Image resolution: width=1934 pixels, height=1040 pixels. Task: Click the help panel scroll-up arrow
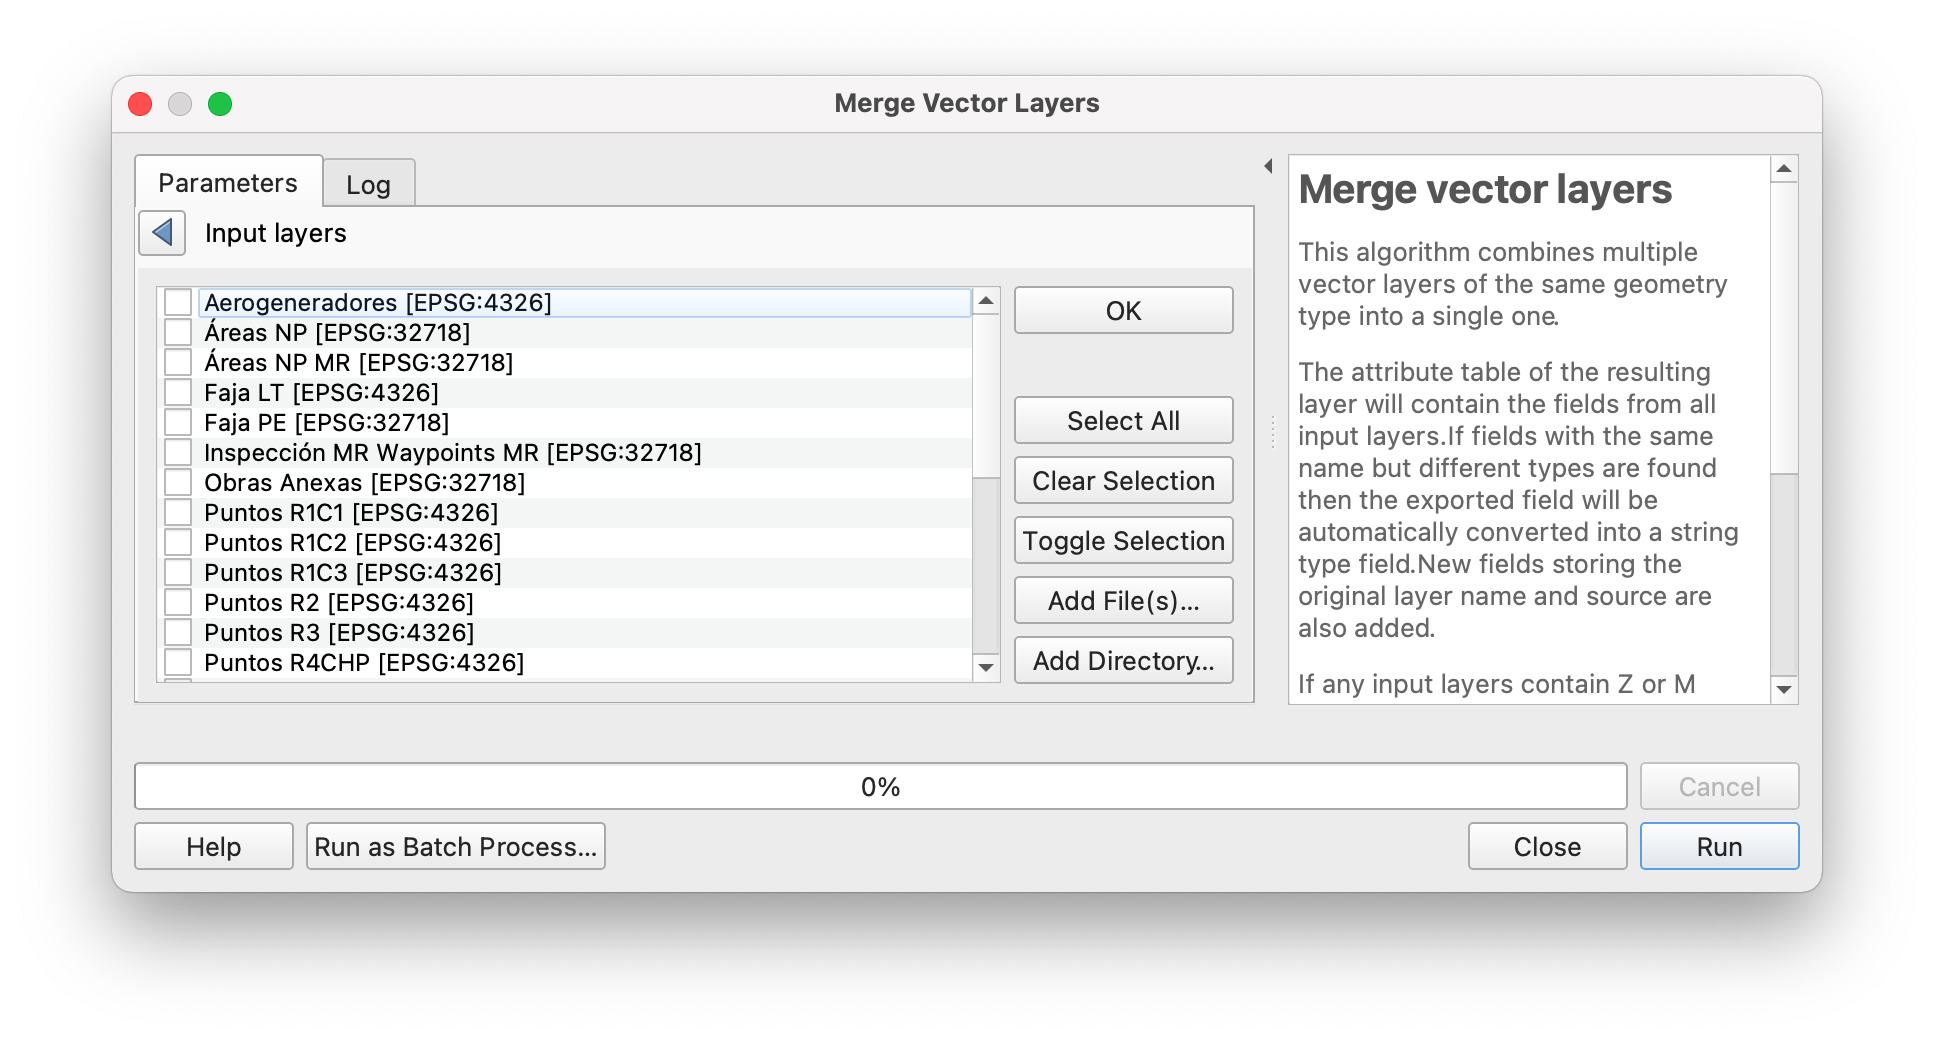coord(1785,168)
